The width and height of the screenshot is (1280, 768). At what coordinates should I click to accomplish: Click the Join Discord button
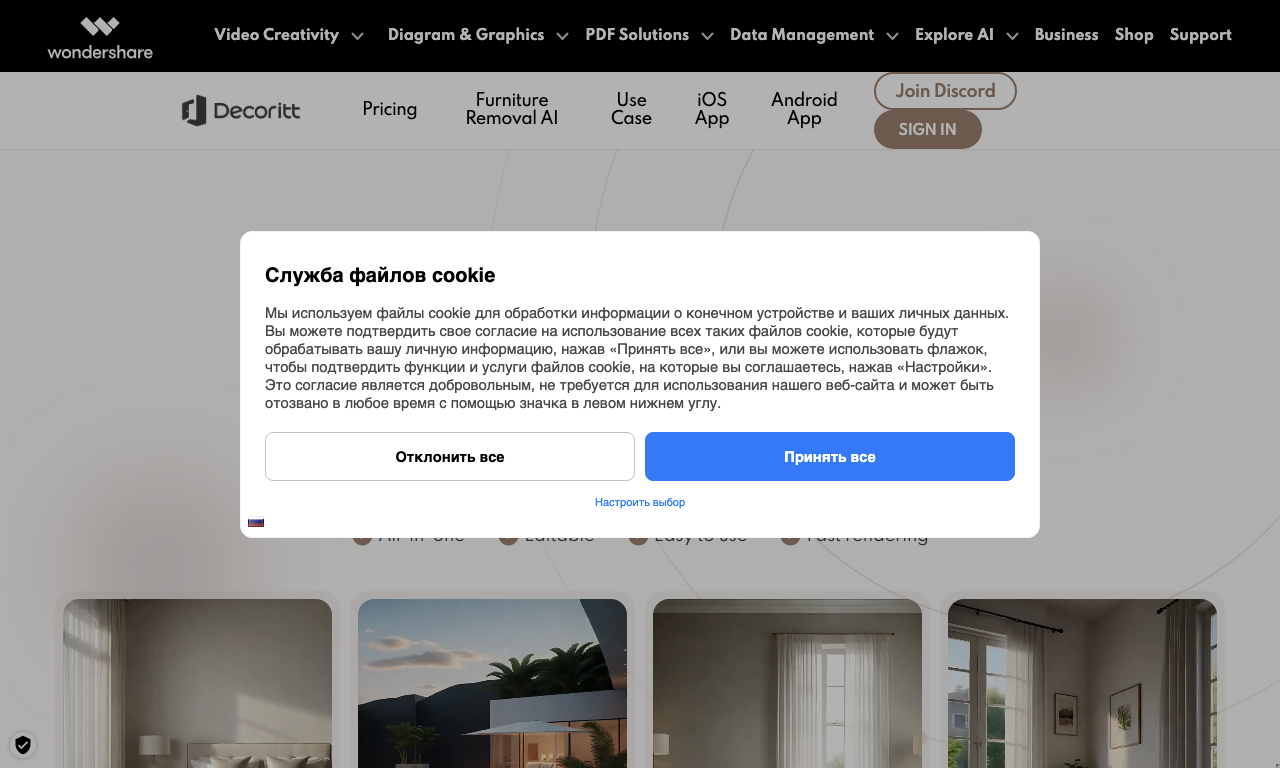945,91
